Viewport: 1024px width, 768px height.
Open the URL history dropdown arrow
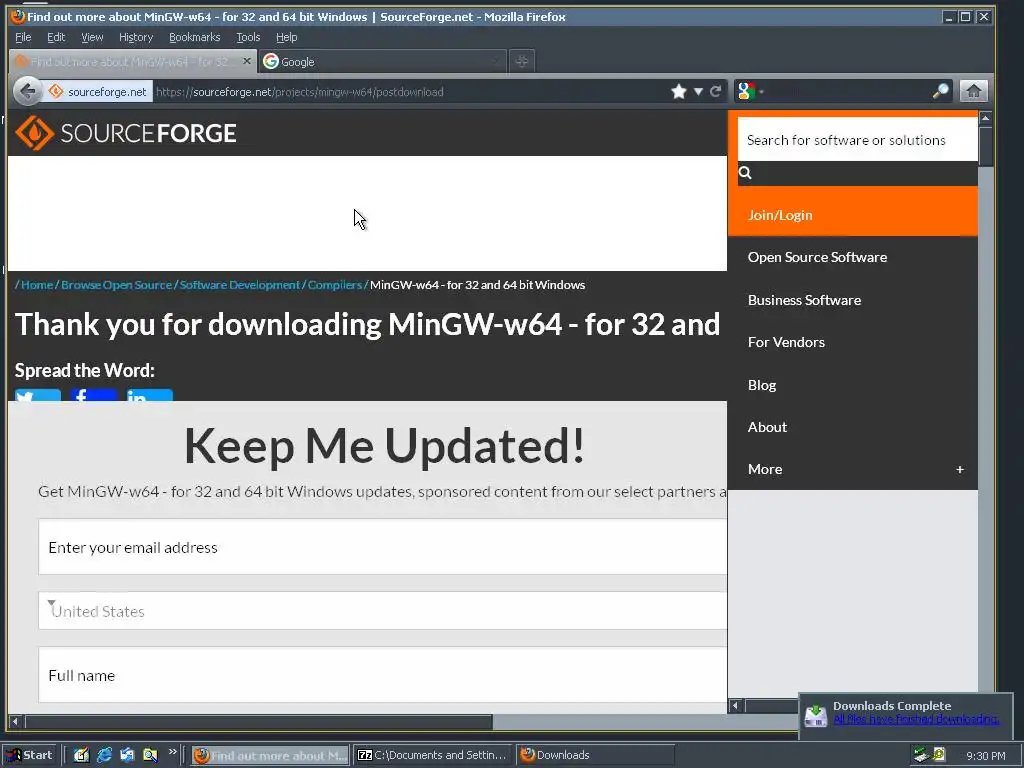[x=698, y=91]
